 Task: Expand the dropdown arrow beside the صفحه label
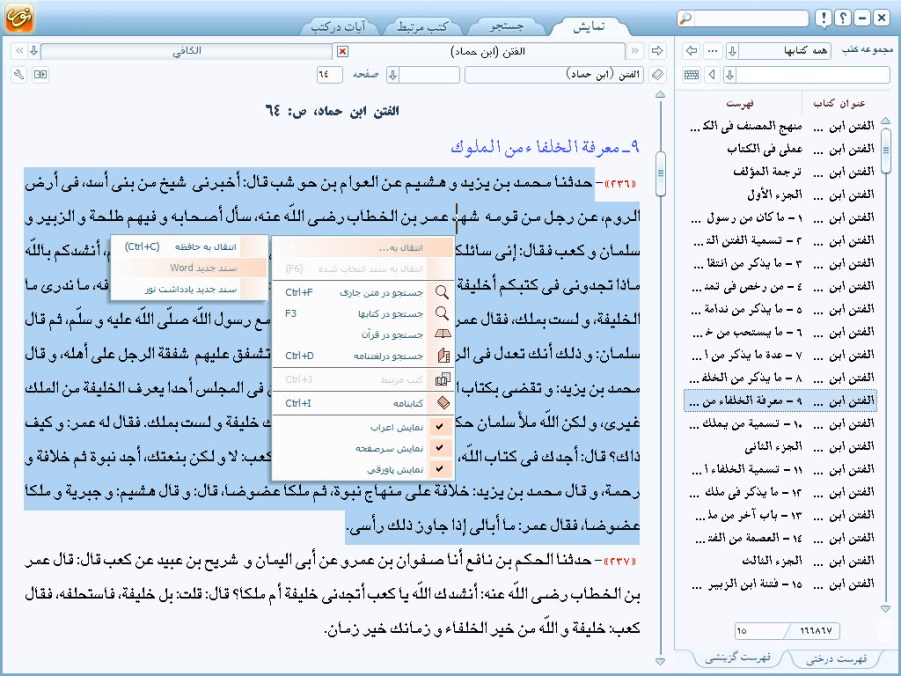tap(393, 75)
